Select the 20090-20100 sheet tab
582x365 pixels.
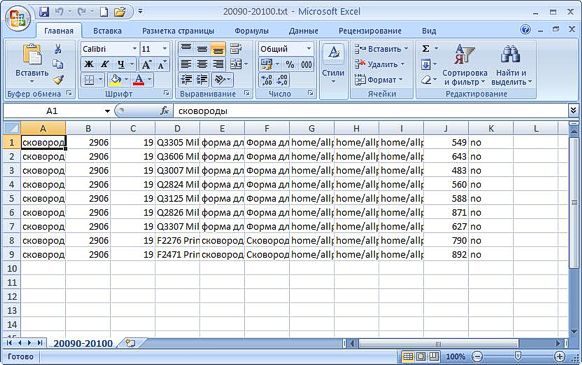[x=83, y=343]
